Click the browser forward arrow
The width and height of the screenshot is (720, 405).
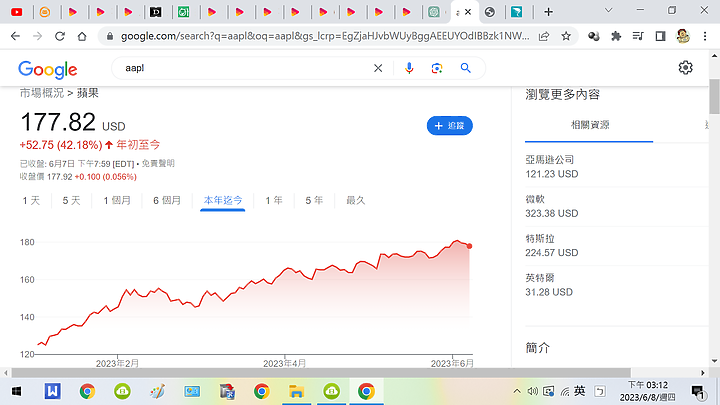coord(38,36)
